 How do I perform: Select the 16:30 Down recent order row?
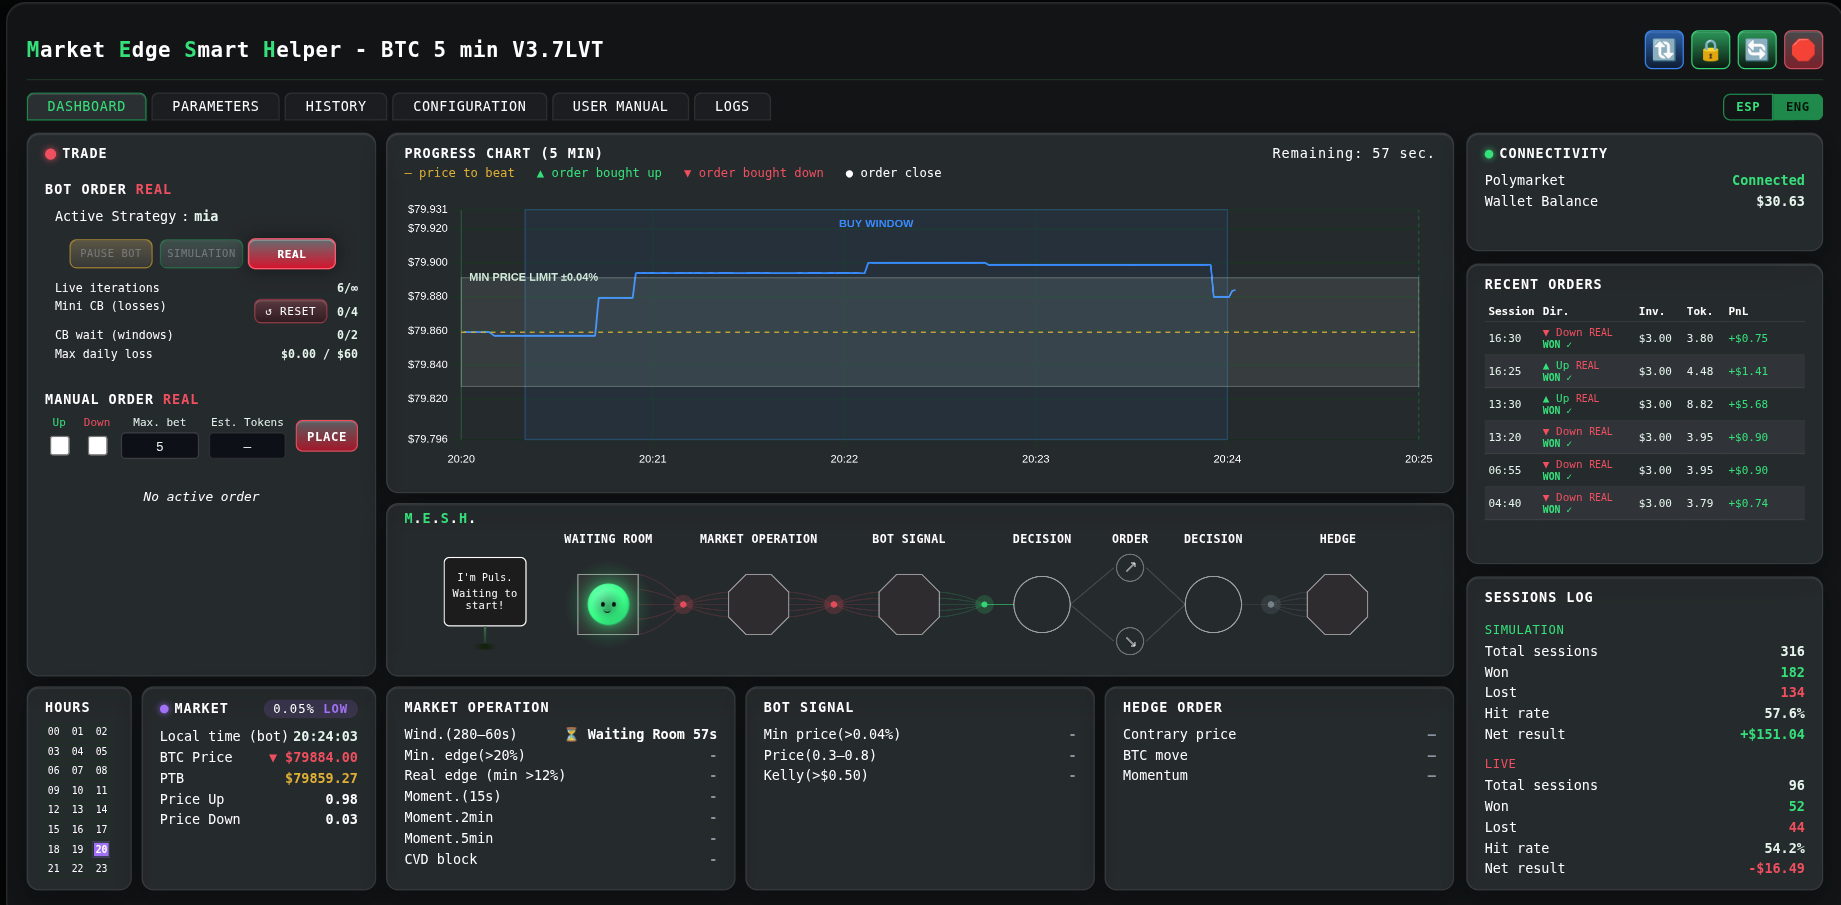[1644, 338]
